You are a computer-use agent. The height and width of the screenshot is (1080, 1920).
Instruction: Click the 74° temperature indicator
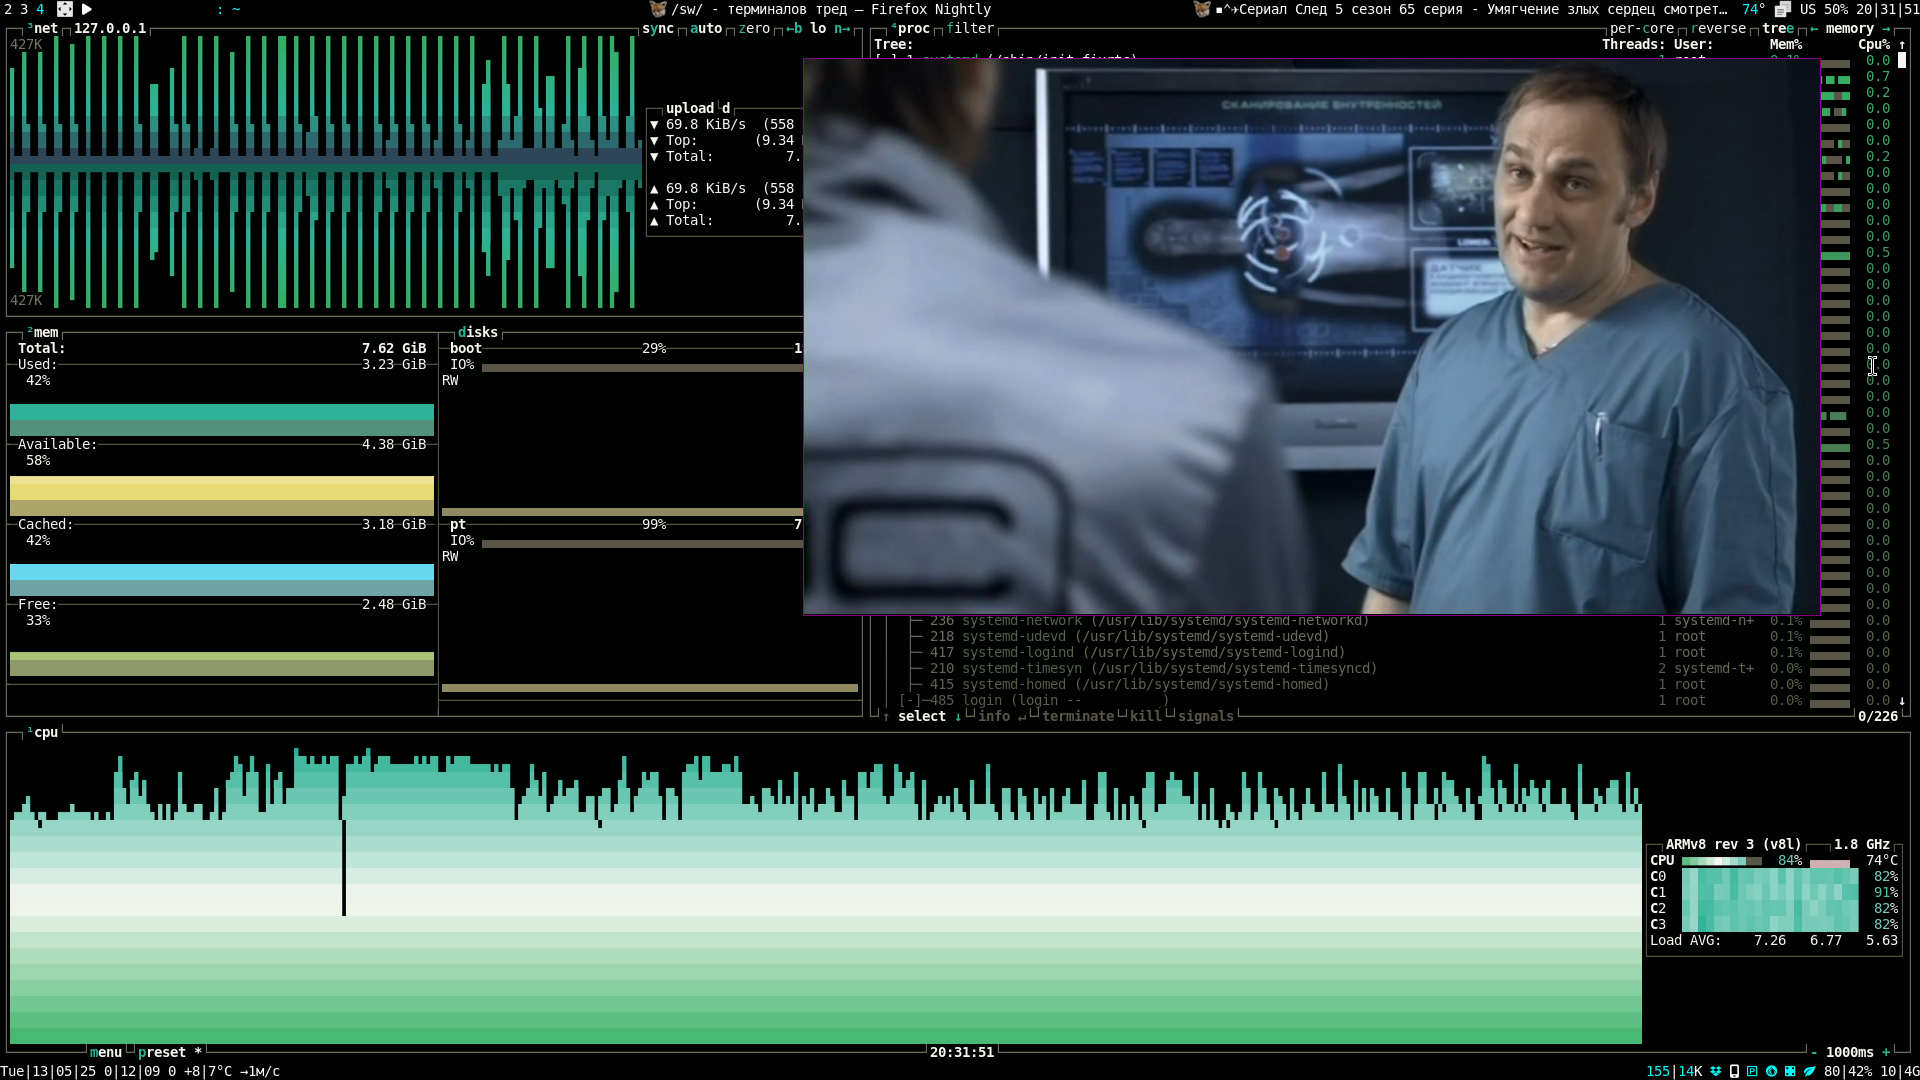point(1754,9)
